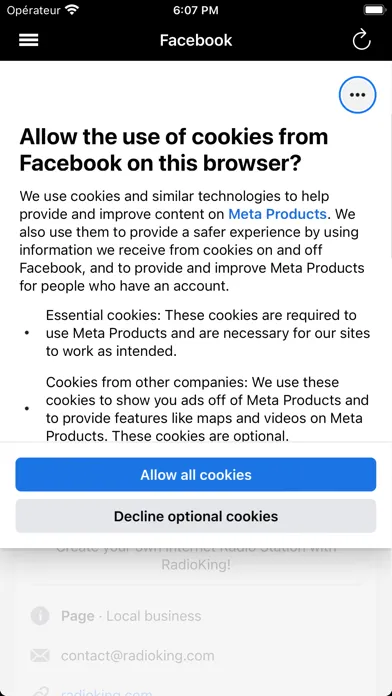Screen dimensions: 392x696
Task: Open the hamburger menu
Action: pyautogui.click(x=28, y=40)
